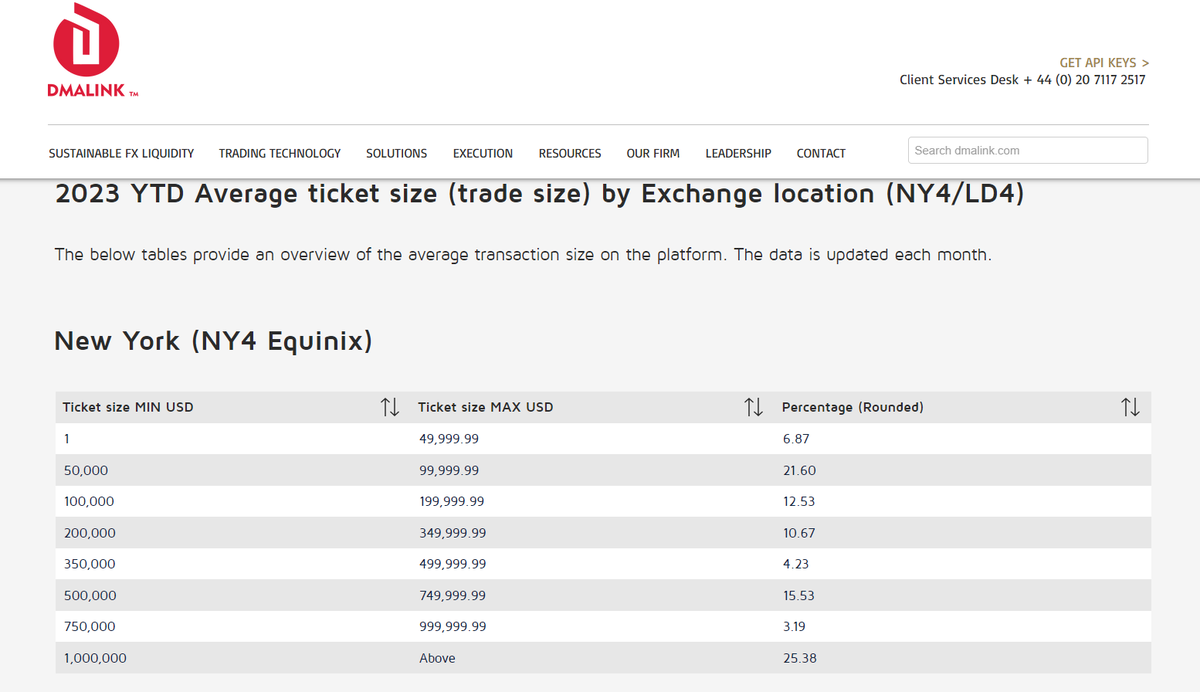Sort by Percentage (Rounded) arrows

pos(1130,407)
